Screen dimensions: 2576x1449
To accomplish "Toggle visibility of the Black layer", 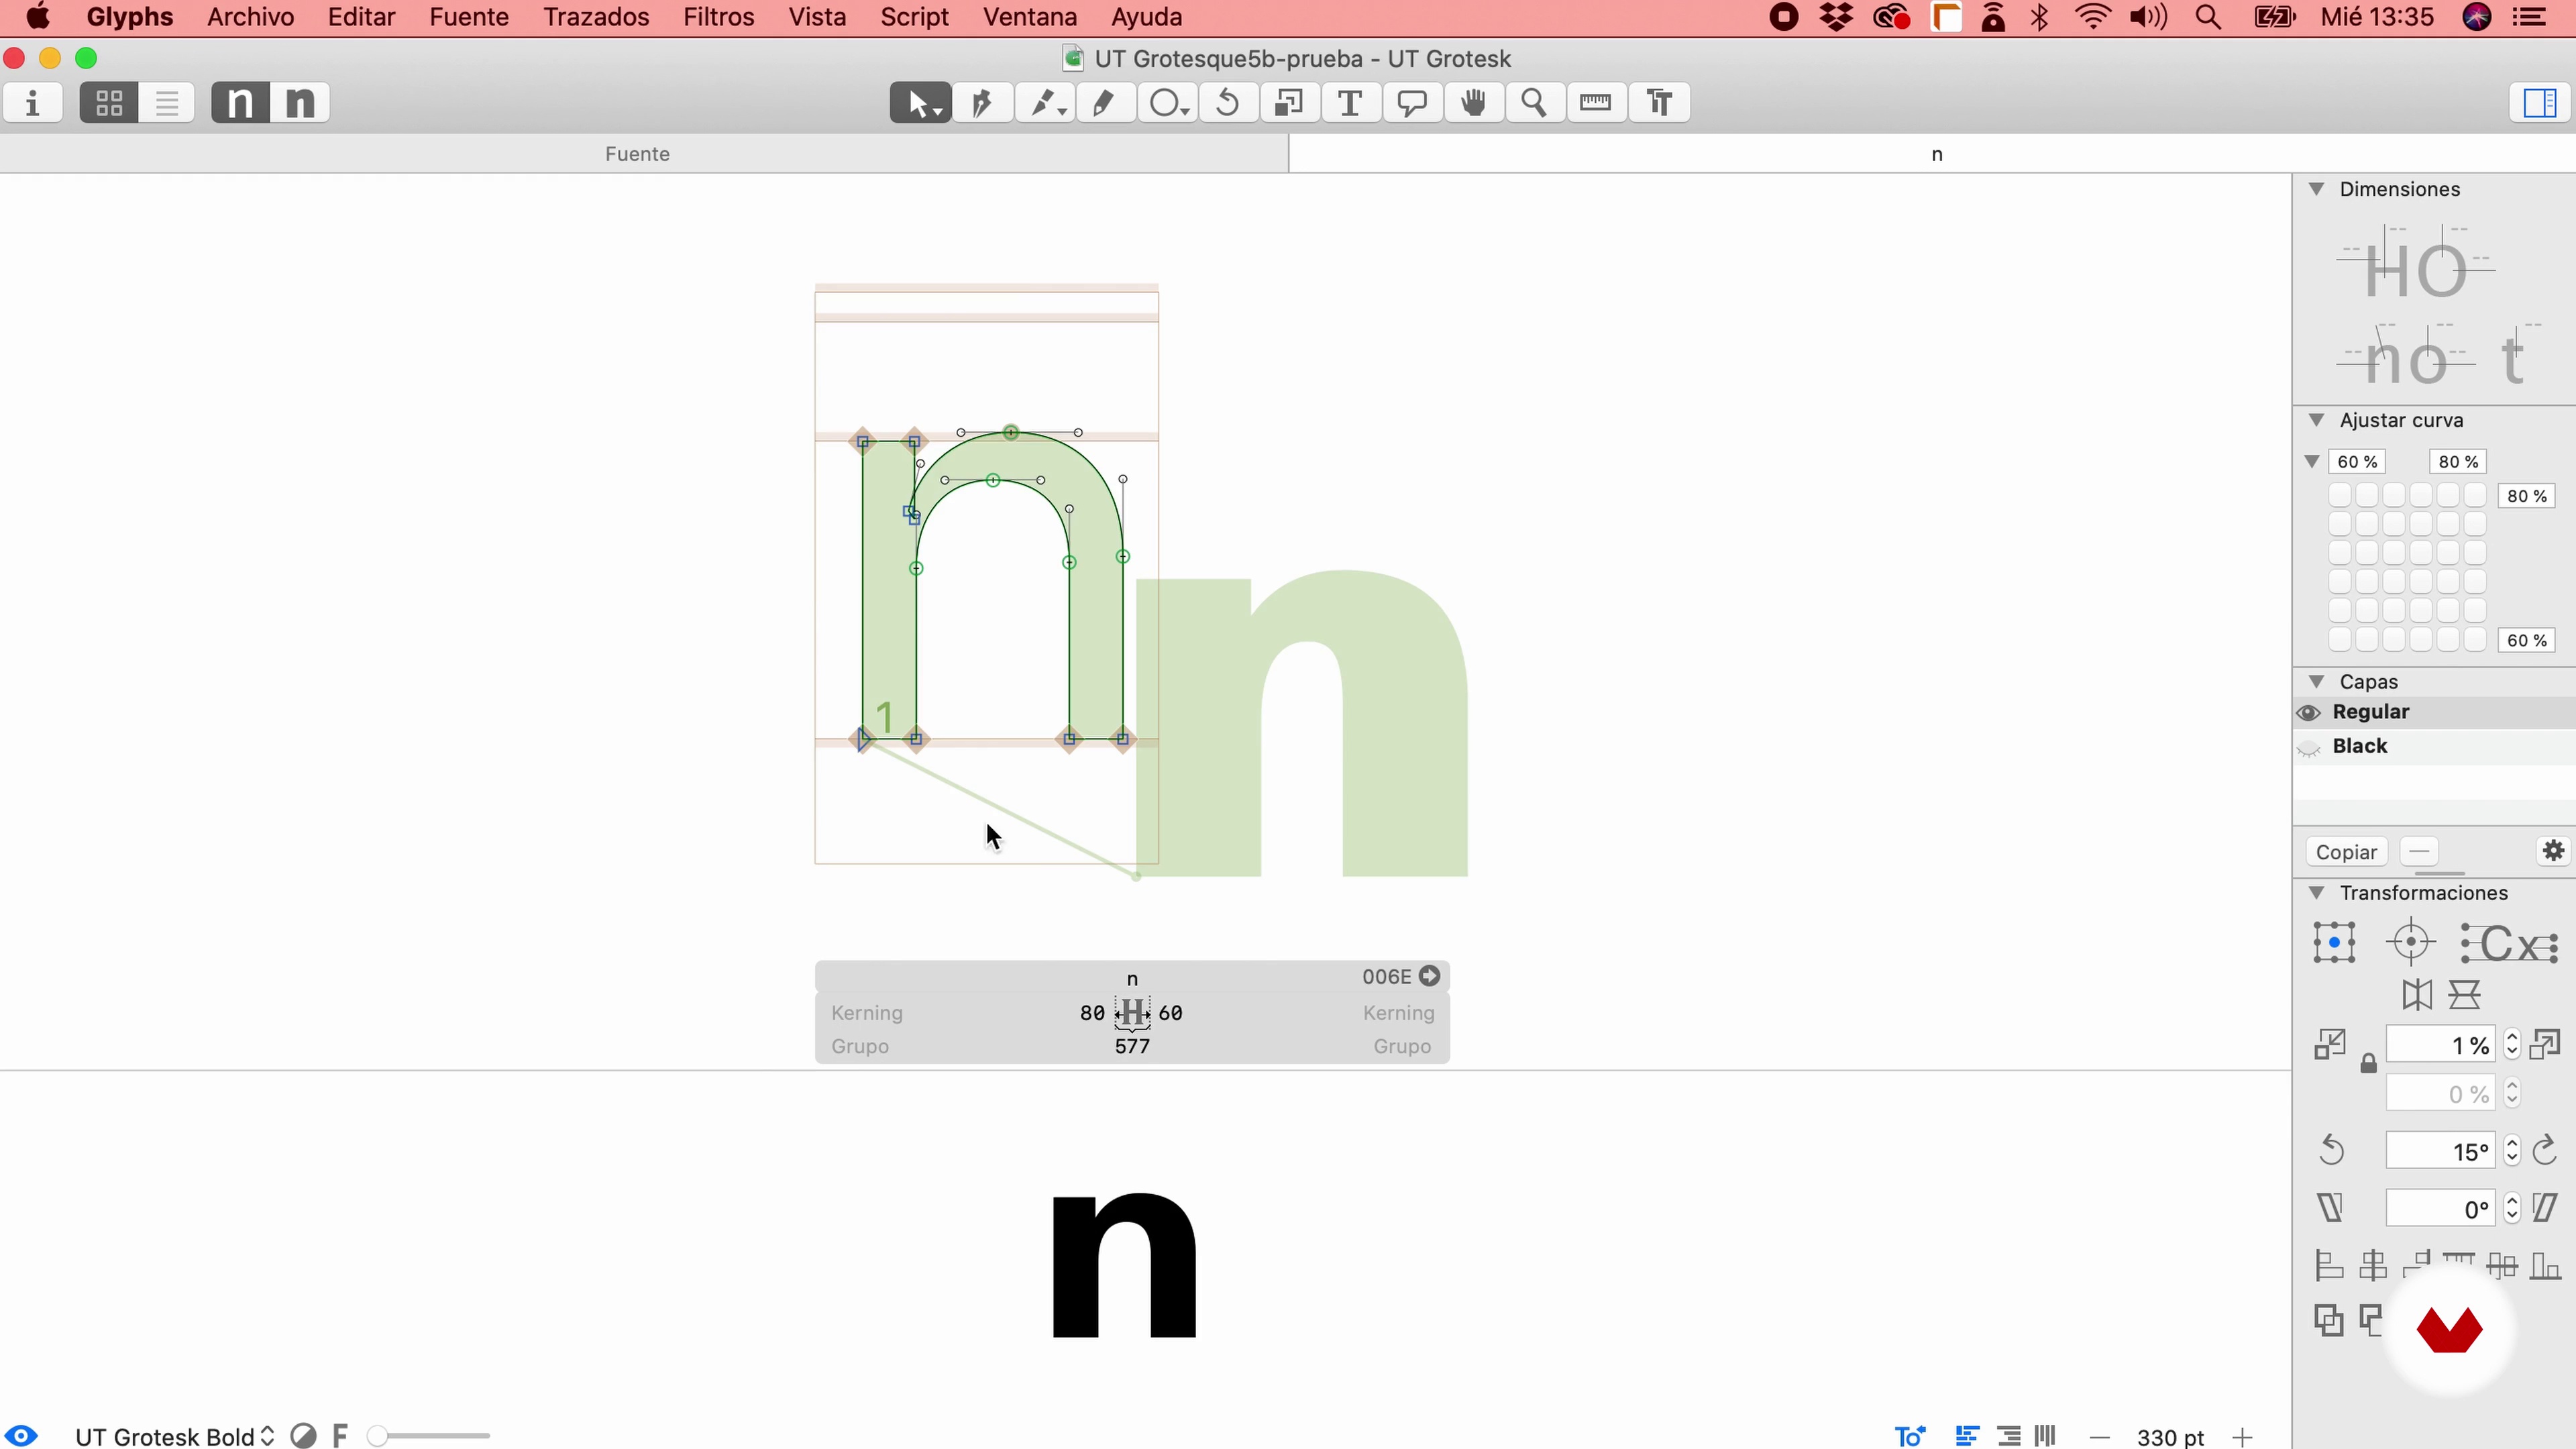I will coord(2308,747).
